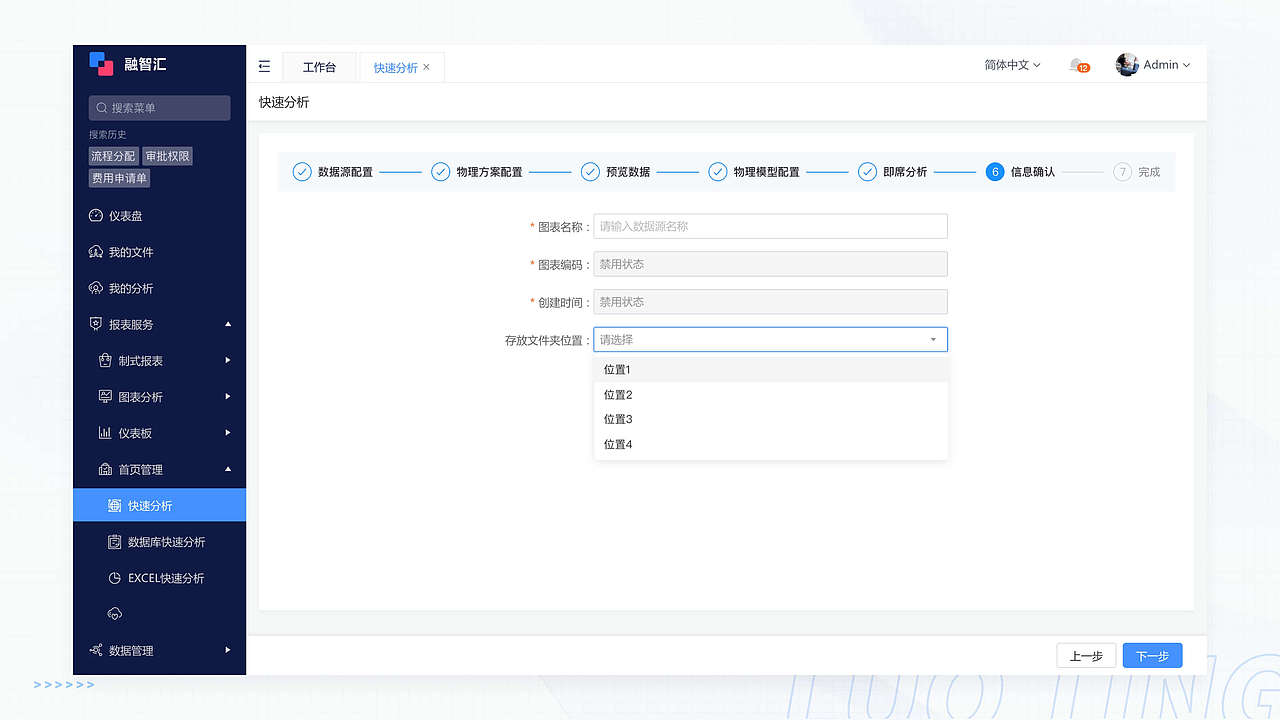The height and width of the screenshot is (720, 1280).
Task: Click the 仪表盘 dashboard icon
Action: point(96,216)
